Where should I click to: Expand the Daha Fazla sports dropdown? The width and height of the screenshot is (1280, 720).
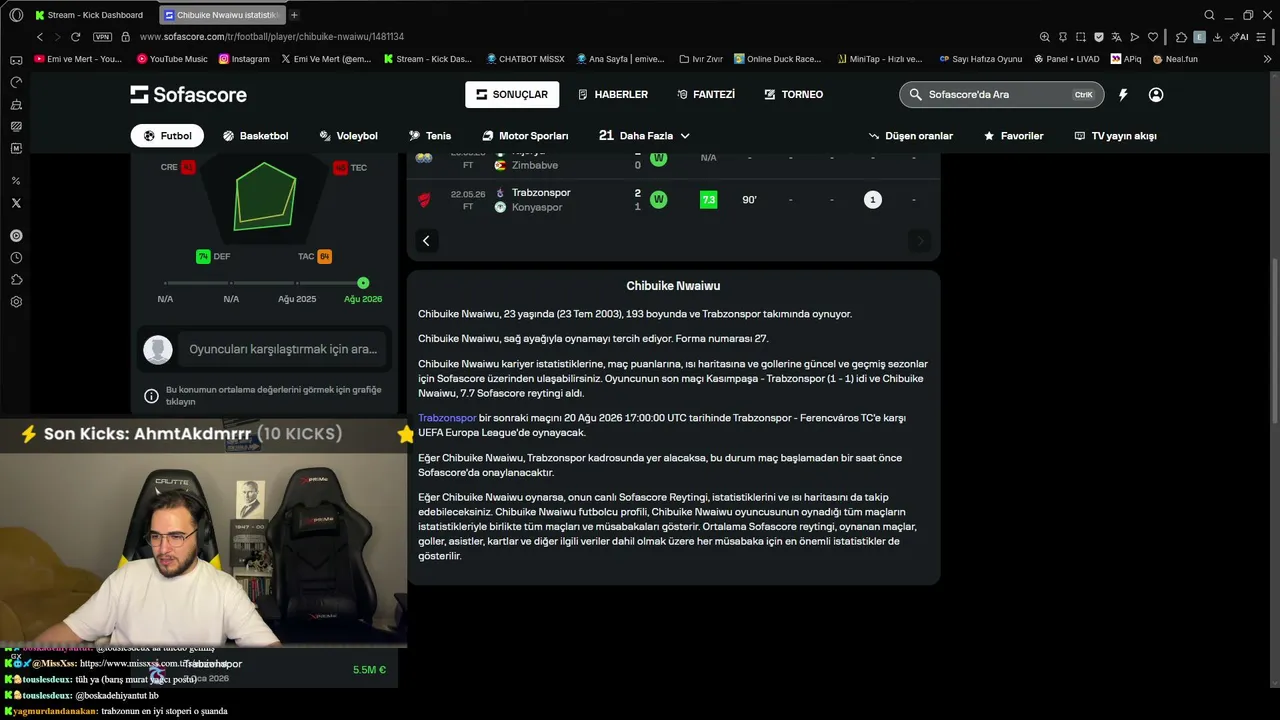click(x=645, y=136)
